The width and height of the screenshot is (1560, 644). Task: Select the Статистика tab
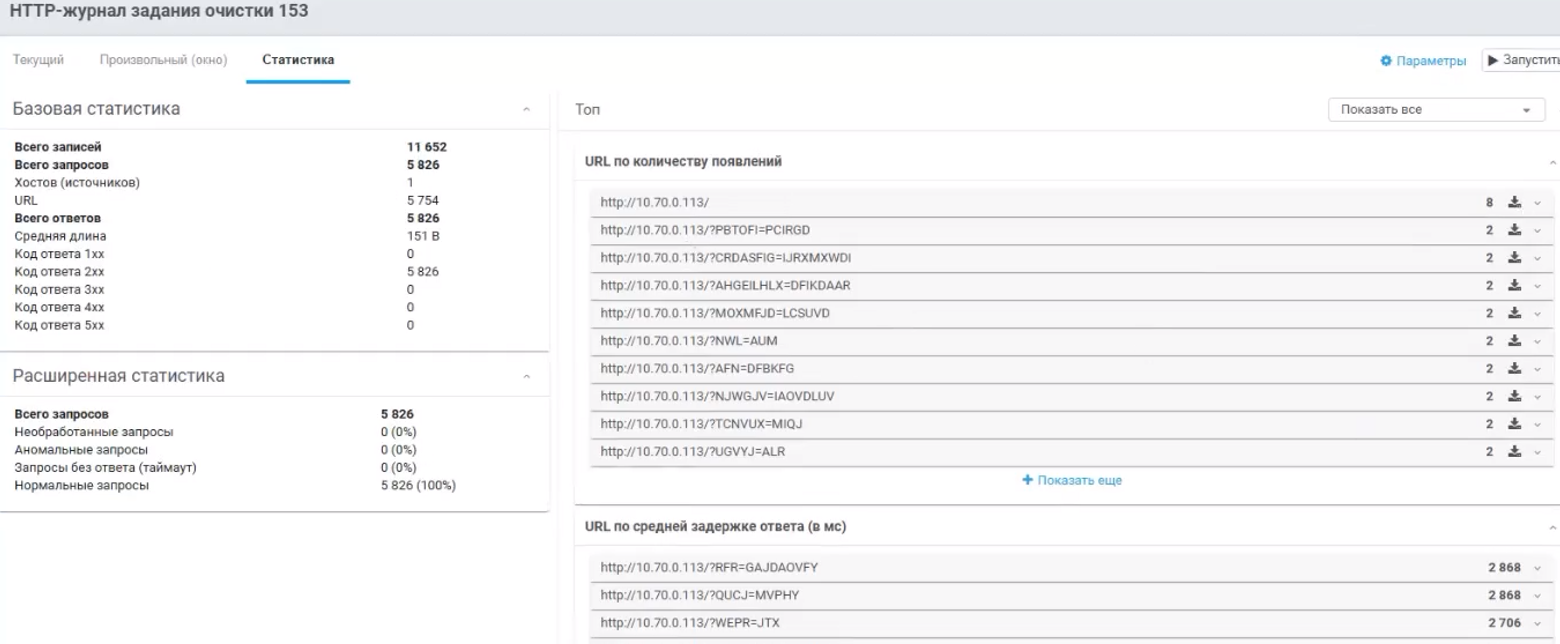pyautogui.click(x=298, y=60)
